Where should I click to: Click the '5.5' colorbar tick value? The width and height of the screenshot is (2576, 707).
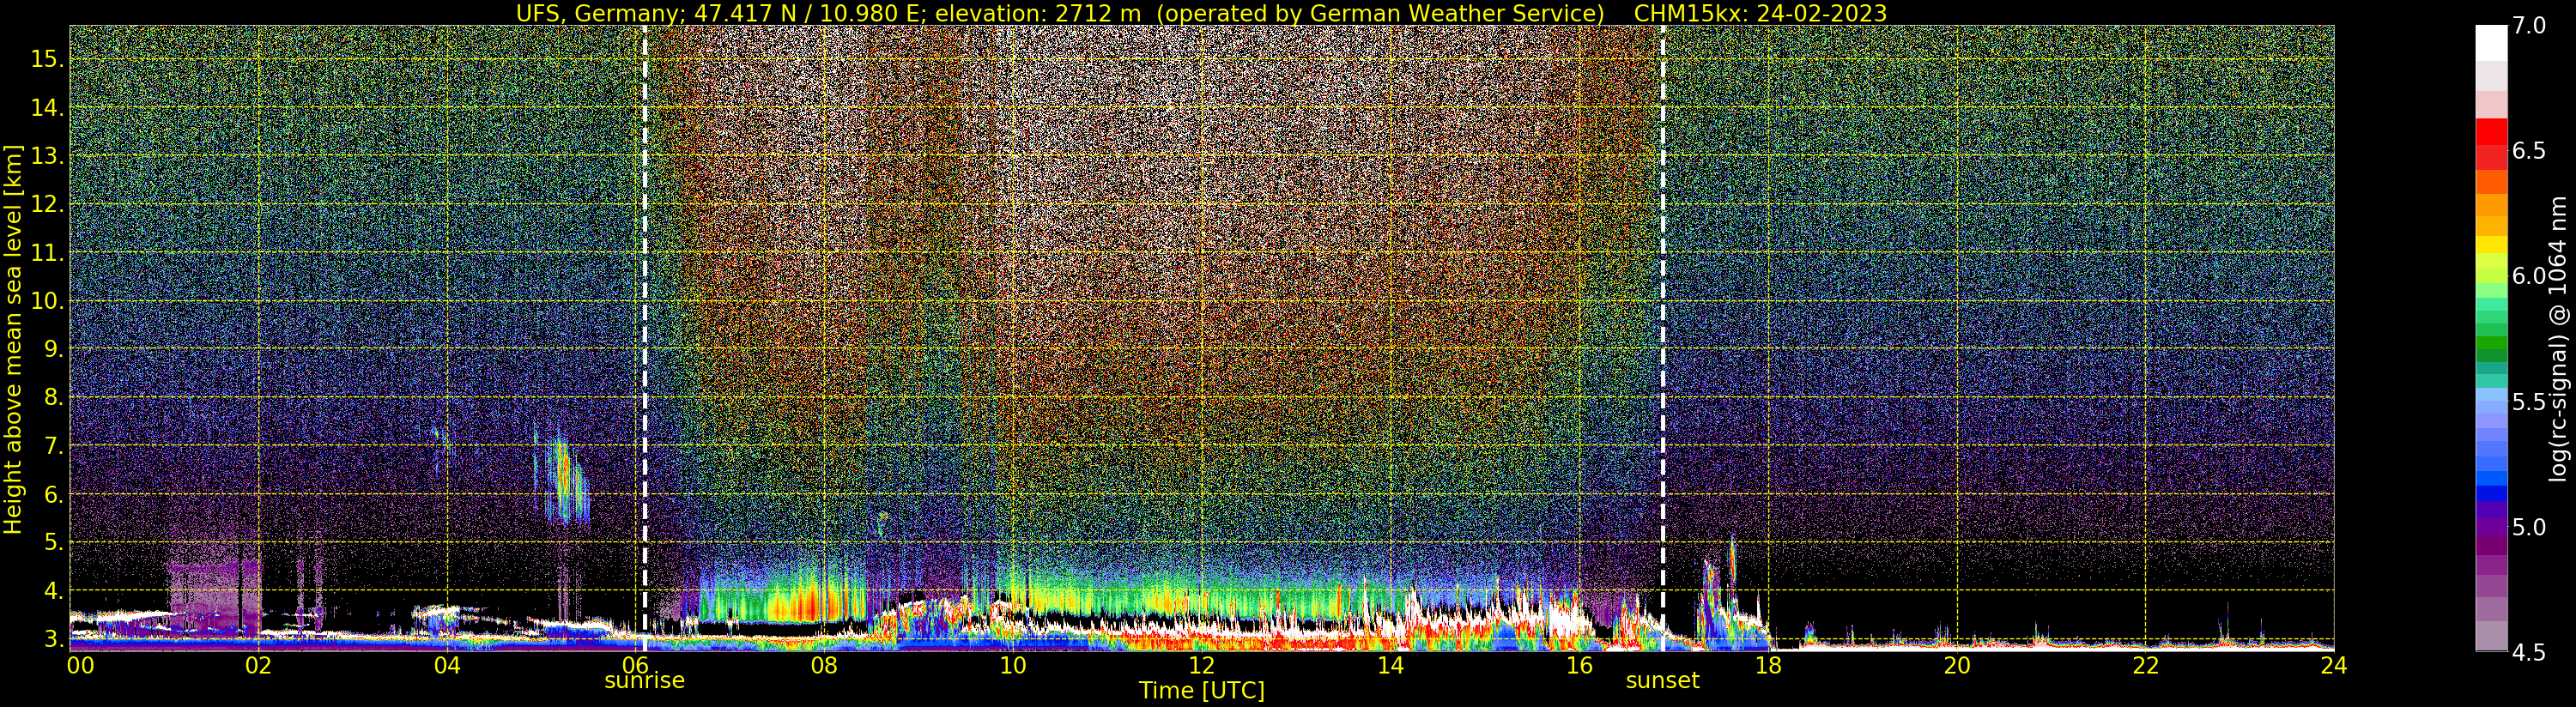pyautogui.click(x=2529, y=402)
